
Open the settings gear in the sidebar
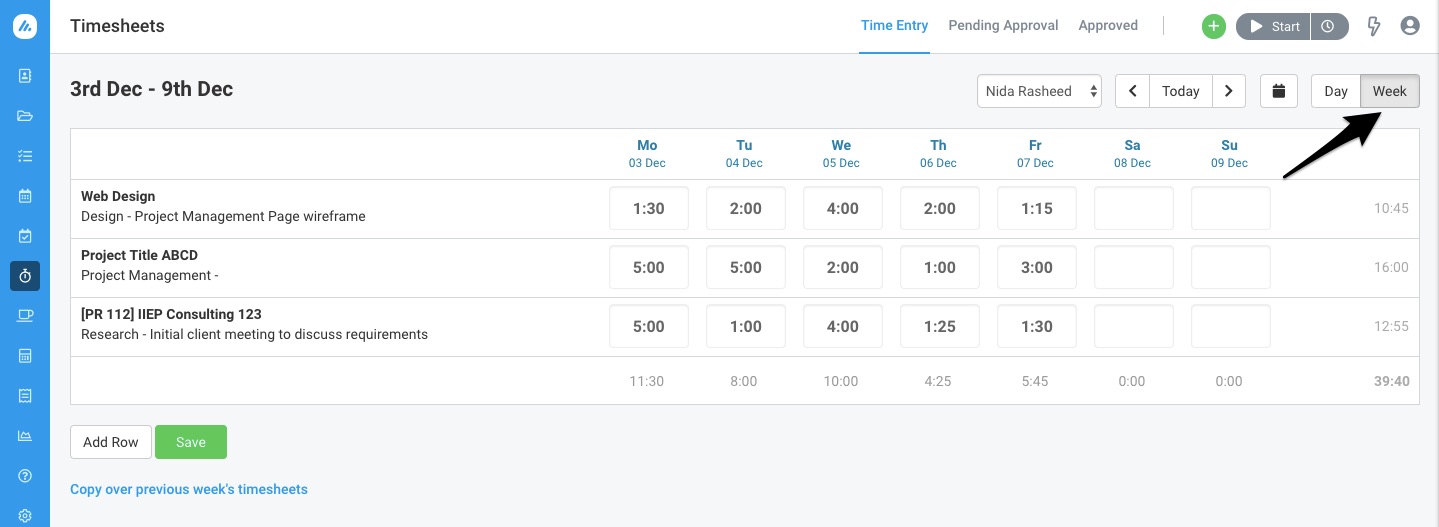25,516
